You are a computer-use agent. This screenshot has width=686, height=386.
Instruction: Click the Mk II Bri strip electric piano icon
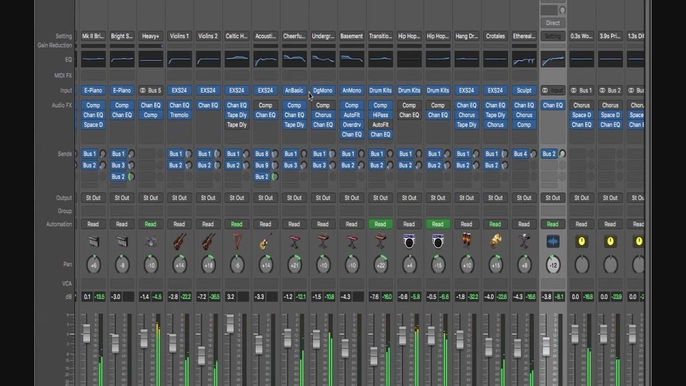click(93, 242)
